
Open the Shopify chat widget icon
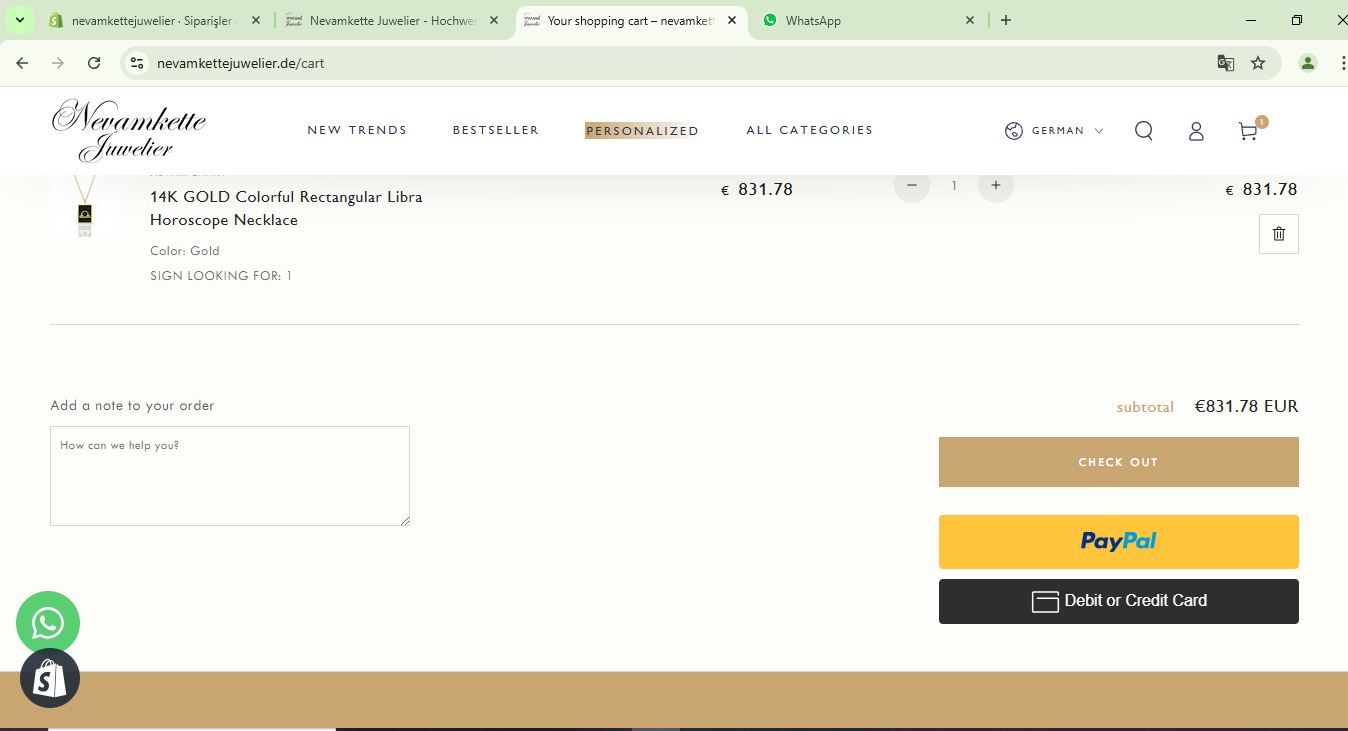pyautogui.click(x=50, y=679)
